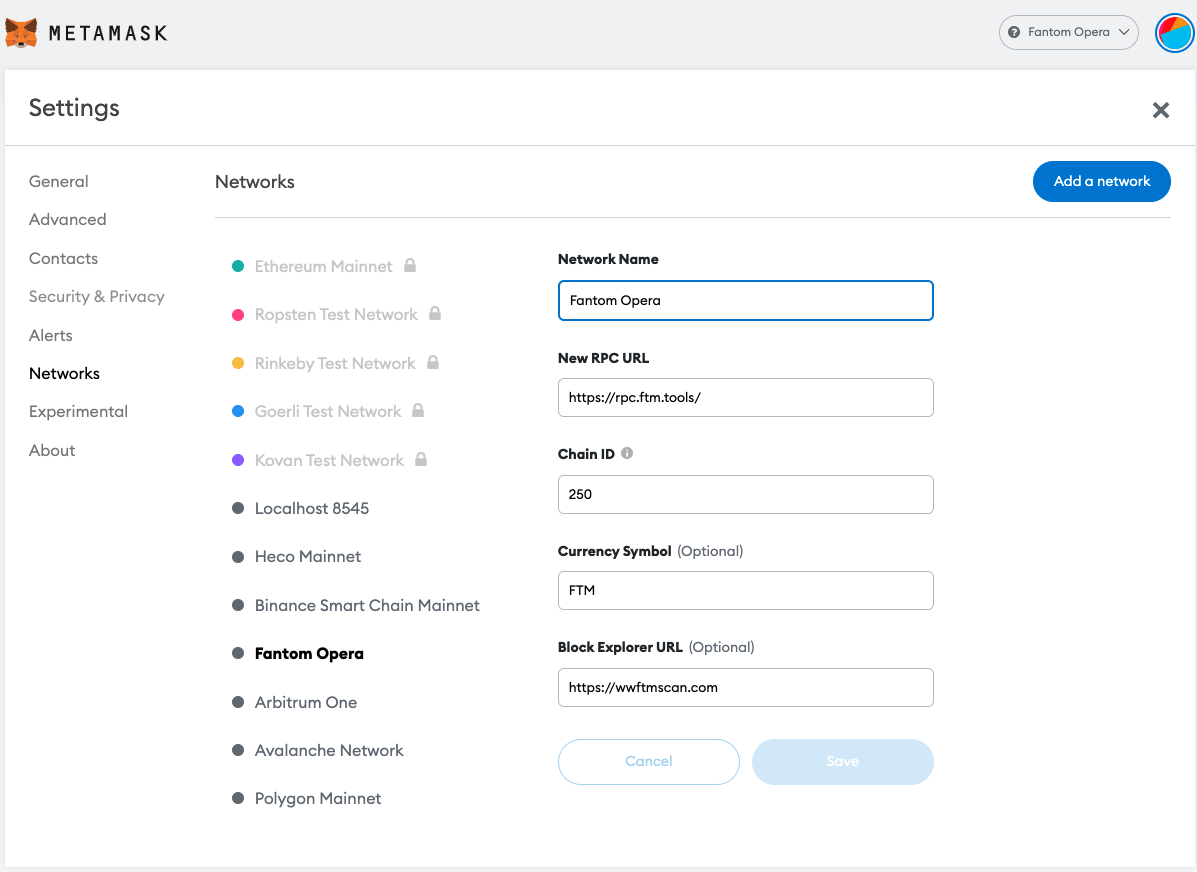
Task: Click the lock icon beside Goerli Test Network
Action: 418,410
